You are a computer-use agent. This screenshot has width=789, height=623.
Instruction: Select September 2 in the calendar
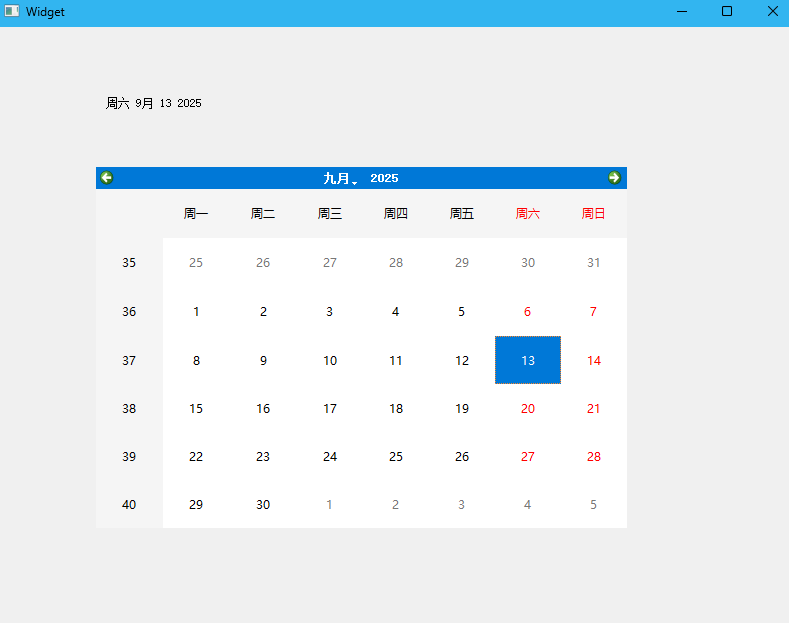click(x=263, y=312)
